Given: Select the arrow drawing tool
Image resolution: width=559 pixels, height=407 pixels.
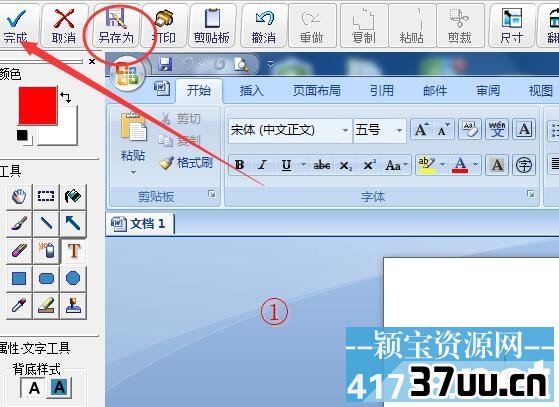Looking at the screenshot, I should tap(73, 223).
